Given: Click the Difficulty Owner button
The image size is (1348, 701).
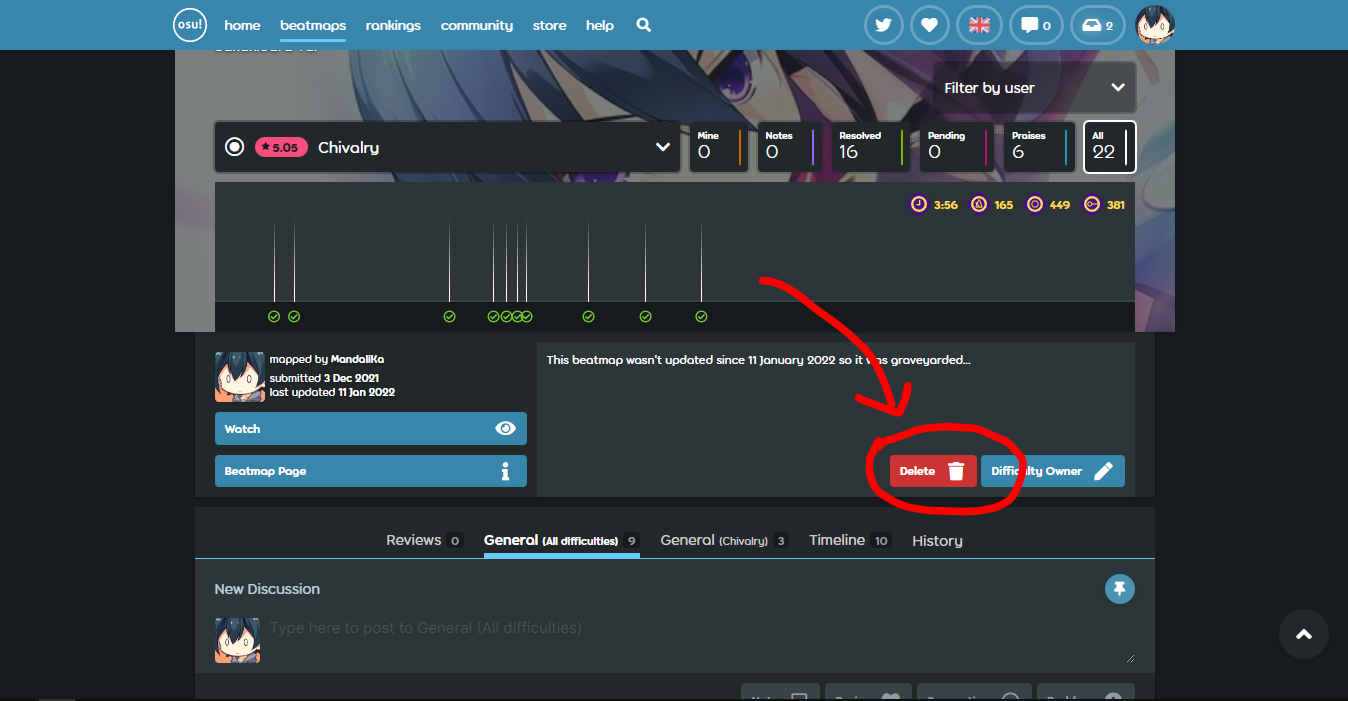Looking at the screenshot, I should [x=1053, y=471].
